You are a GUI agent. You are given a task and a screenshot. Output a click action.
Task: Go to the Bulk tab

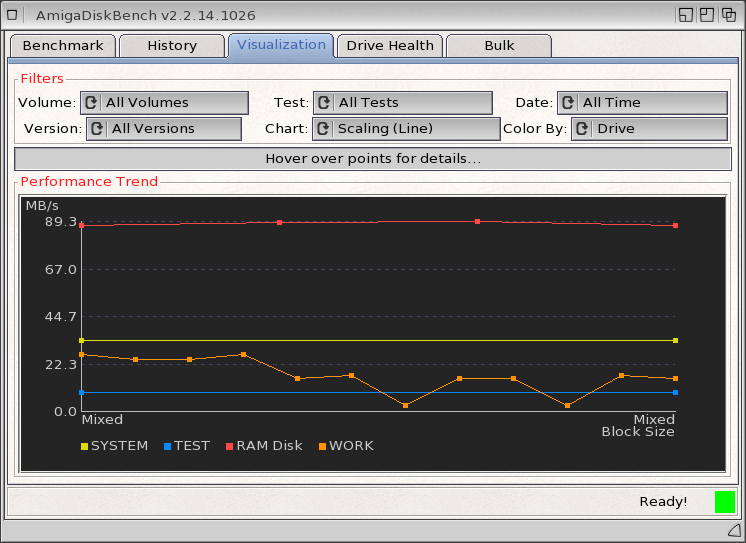click(499, 46)
